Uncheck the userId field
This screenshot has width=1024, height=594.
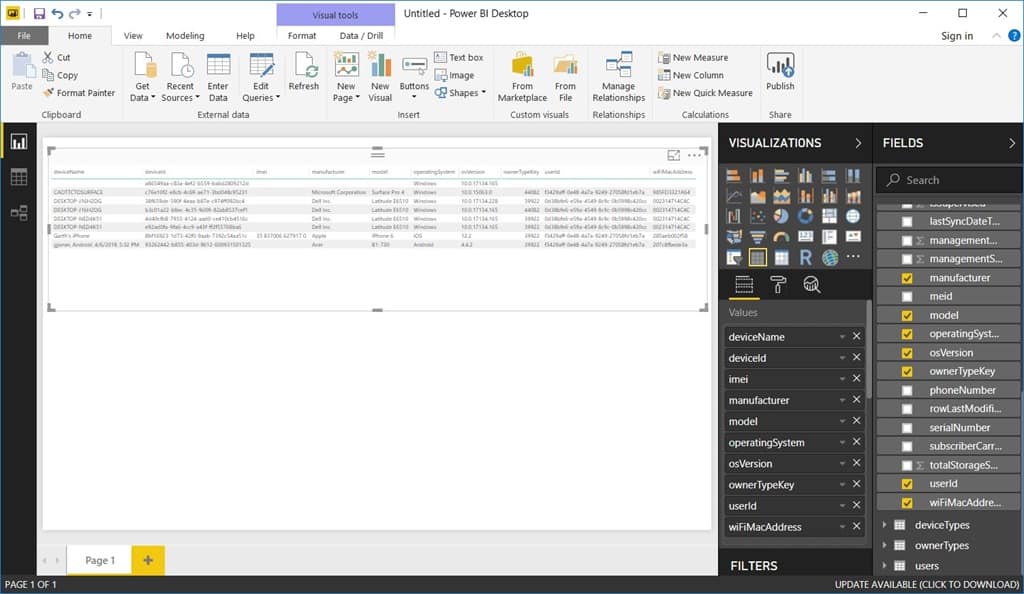click(x=907, y=484)
